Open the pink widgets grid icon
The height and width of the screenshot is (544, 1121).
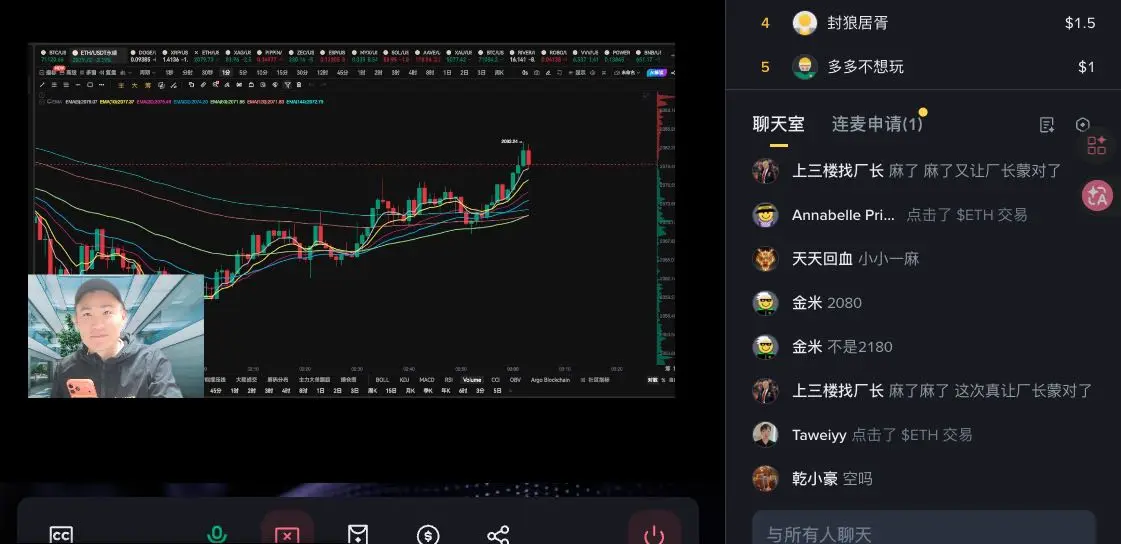pos(1097,145)
